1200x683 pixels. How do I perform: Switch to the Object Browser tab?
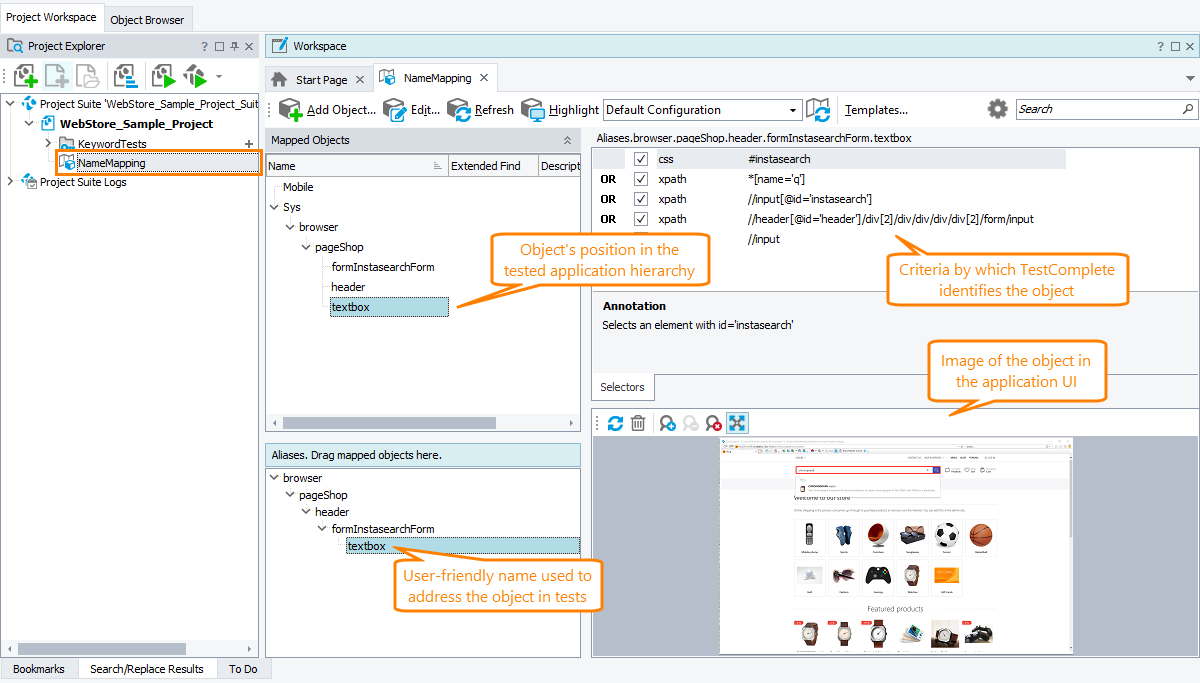pos(147,18)
